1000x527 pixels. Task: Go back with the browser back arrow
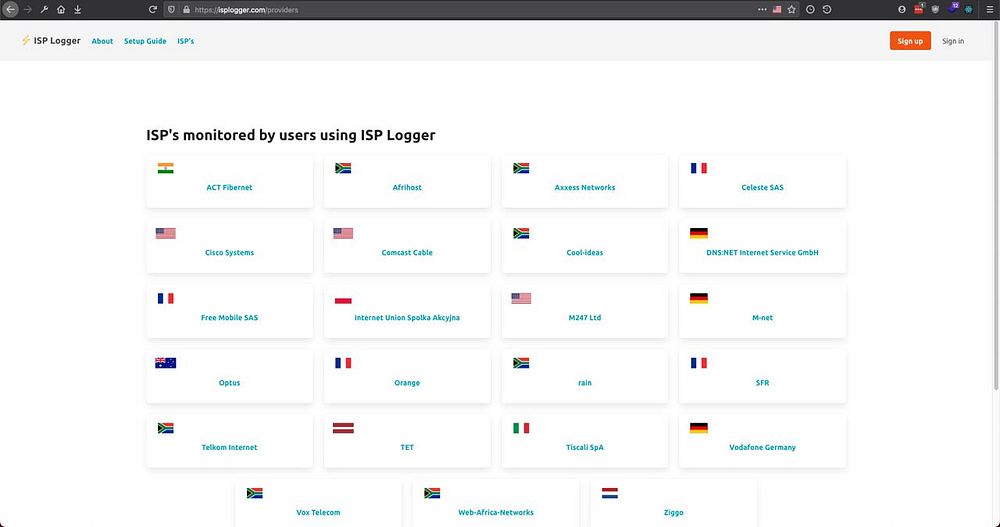(10, 10)
